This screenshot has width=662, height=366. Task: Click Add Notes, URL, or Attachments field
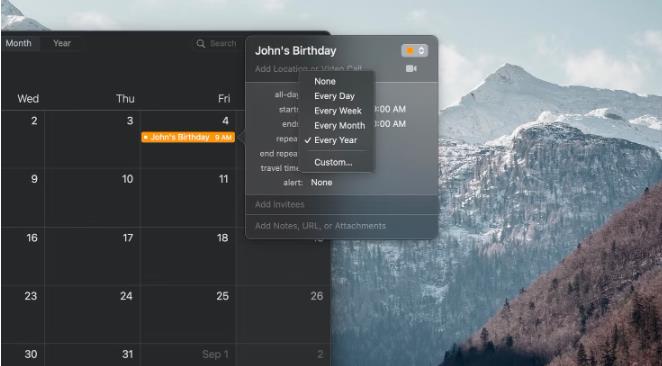(341, 226)
